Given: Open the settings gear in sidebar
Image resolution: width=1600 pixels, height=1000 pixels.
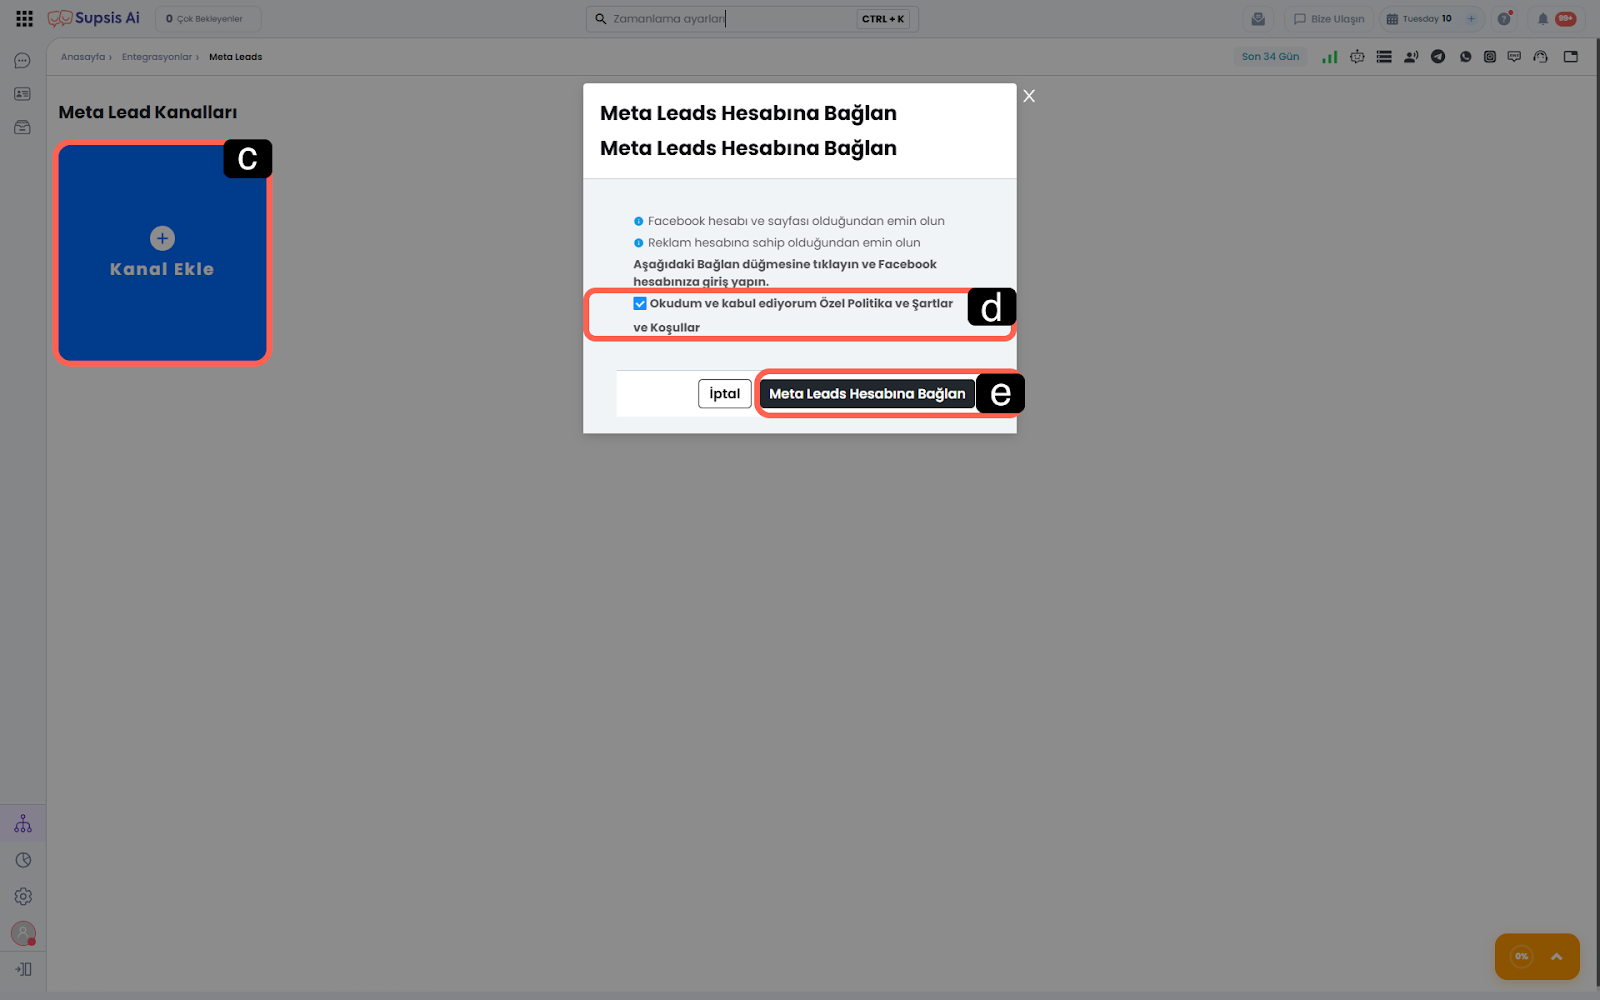Looking at the screenshot, I should (x=23, y=897).
